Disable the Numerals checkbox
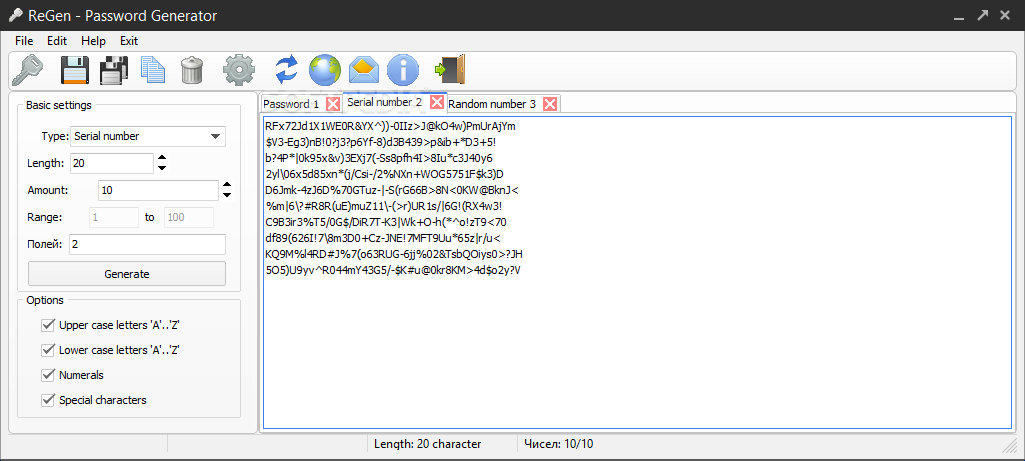Viewport: 1025px width, 461px height. [x=47, y=375]
